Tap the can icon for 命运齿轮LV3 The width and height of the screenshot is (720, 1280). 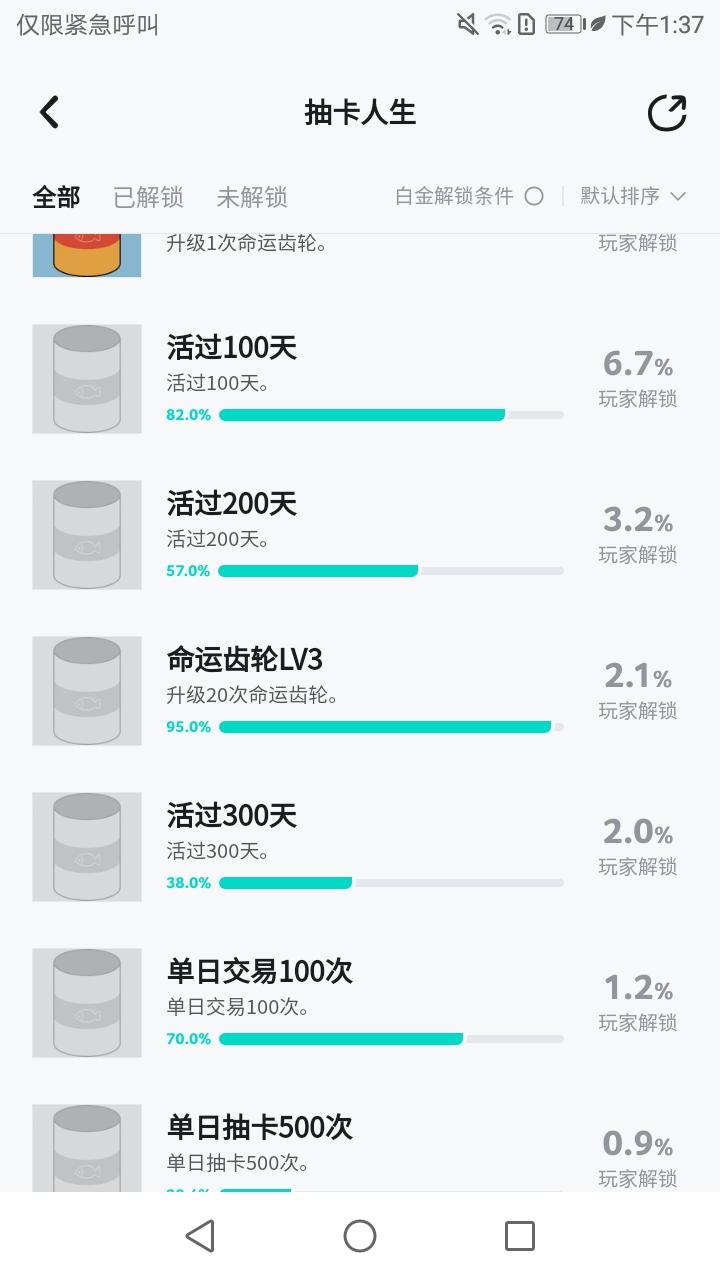87,691
